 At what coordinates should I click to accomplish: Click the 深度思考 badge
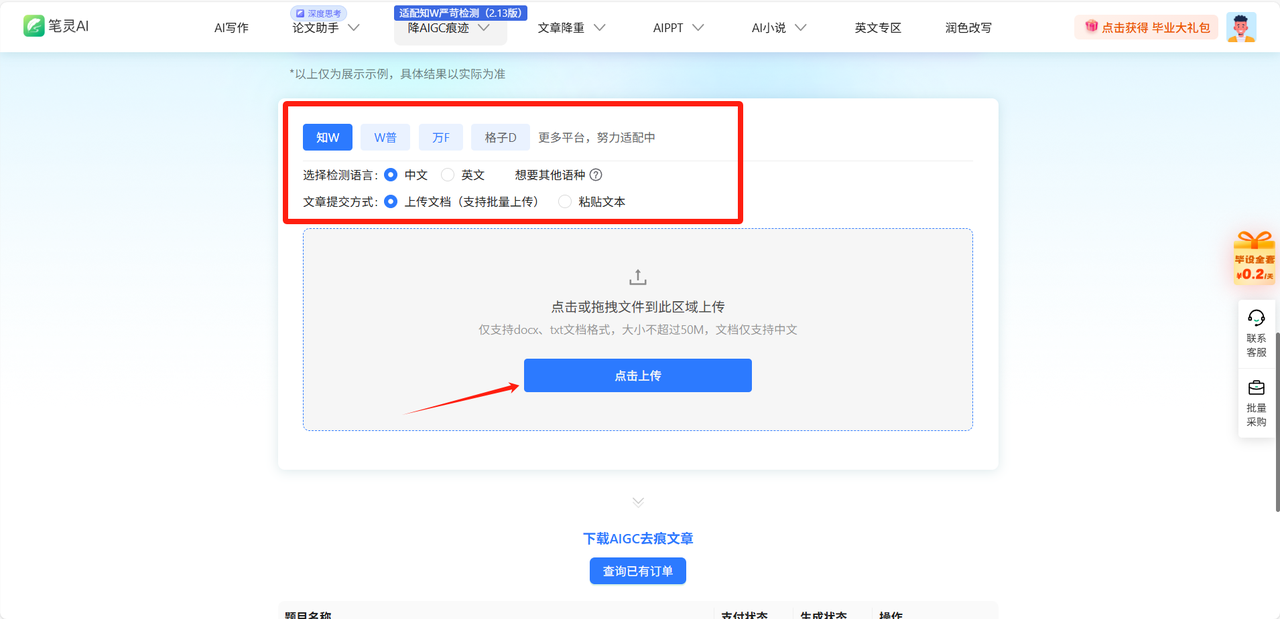pos(319,13)
